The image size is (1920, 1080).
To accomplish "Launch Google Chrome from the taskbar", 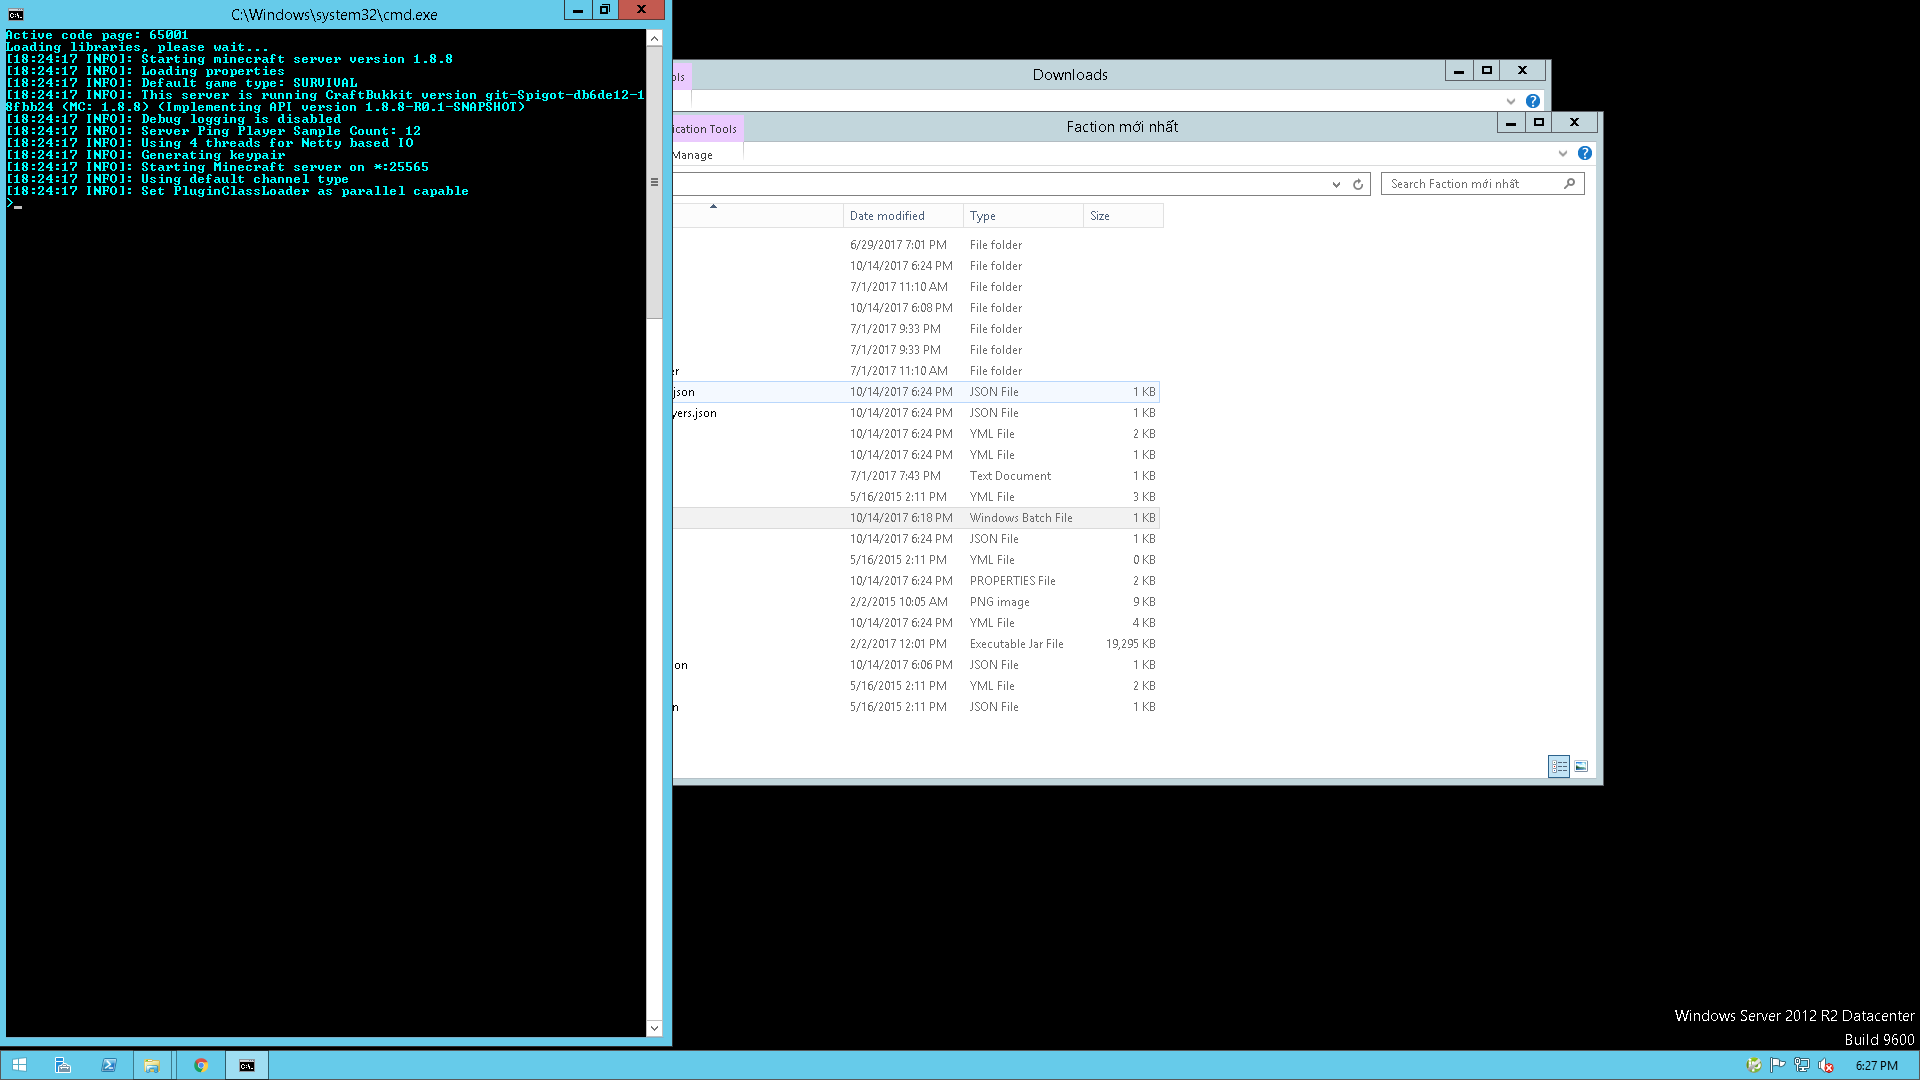I will pos(201,1065).
